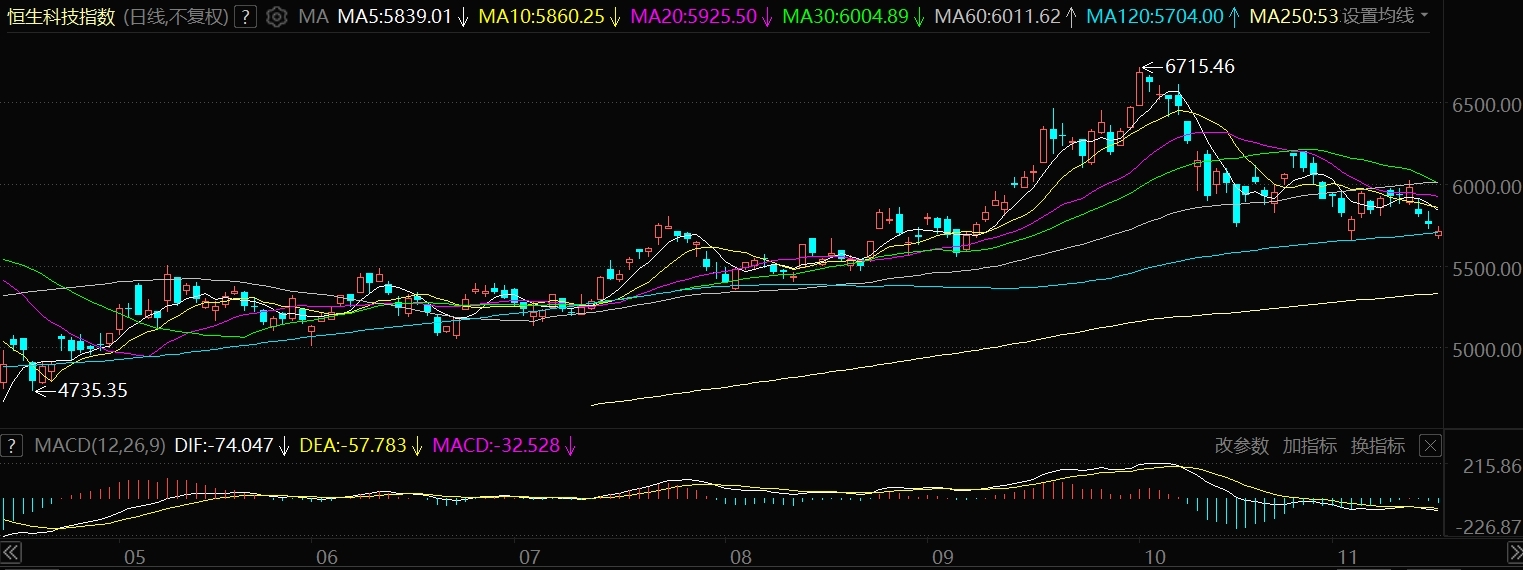Click the (日线,不复权) period label
Viewport: 1523px width, 570px height.
177,16
